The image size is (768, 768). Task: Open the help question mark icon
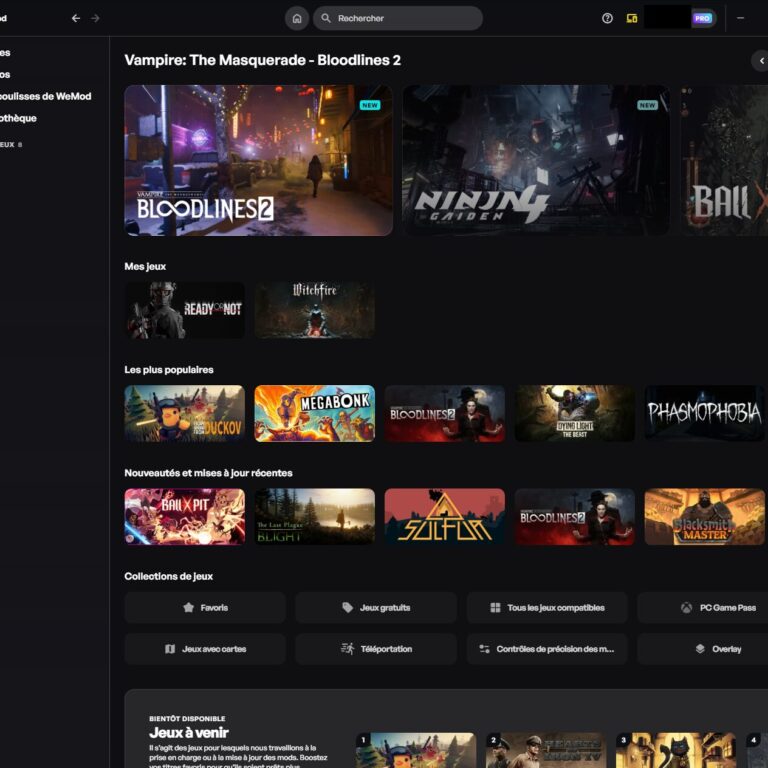coord(607,18)
